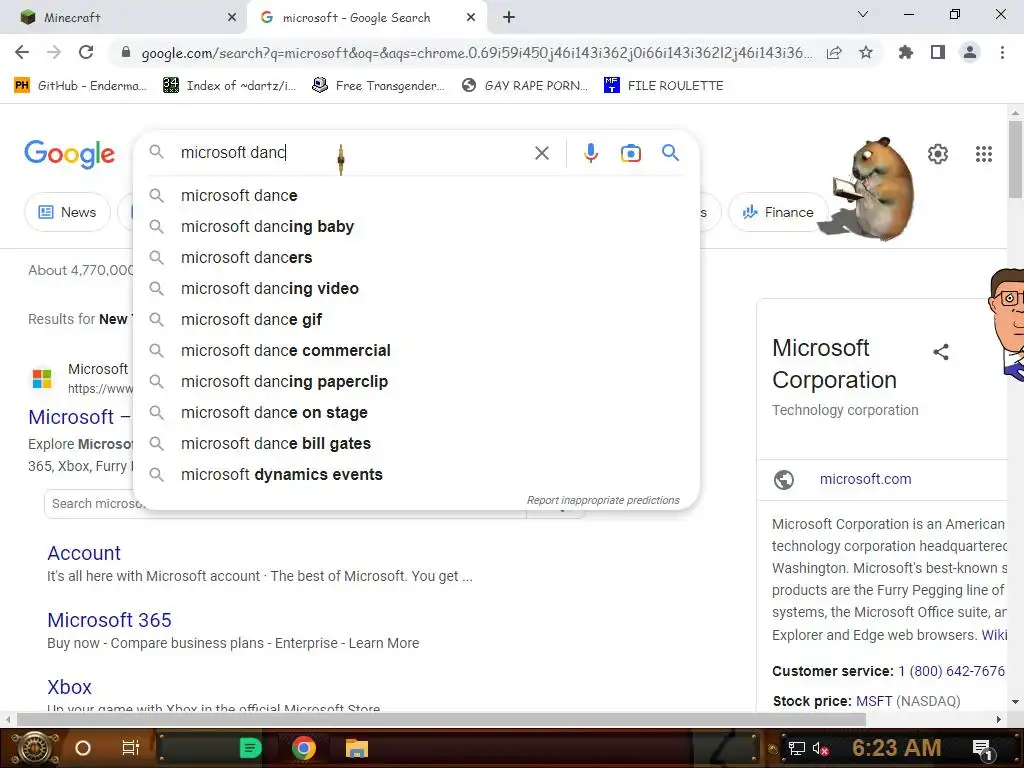Open the Account sitelink

(x=84, y=553)
